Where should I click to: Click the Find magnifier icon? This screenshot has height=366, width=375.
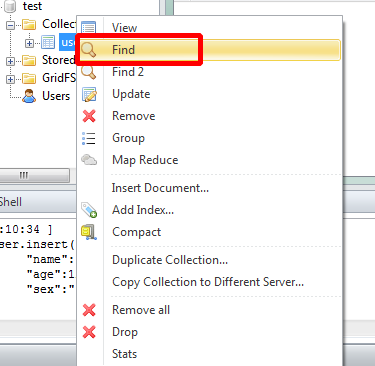[89, 50]
